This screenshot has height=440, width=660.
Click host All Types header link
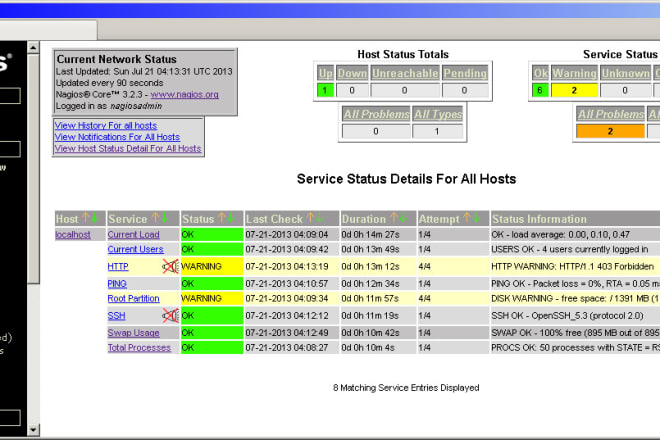click(x=438, y=114)
